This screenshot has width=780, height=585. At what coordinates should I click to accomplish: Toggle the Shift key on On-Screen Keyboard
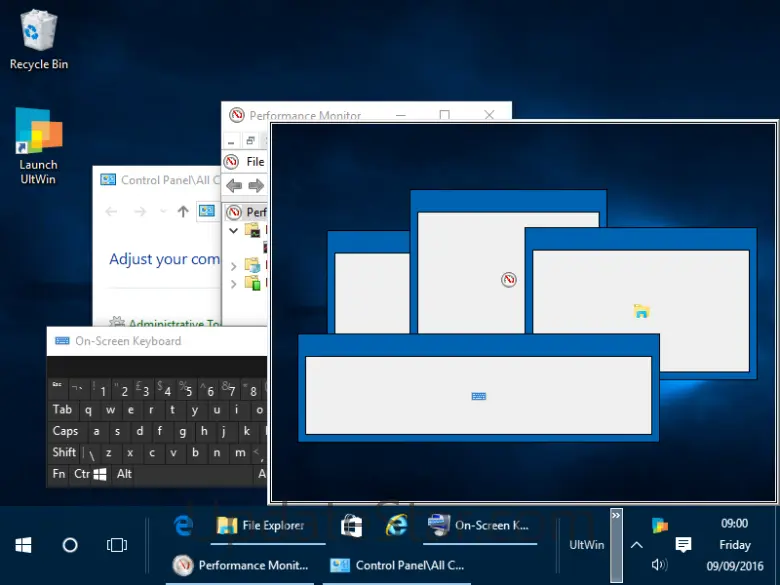[65, 452]
